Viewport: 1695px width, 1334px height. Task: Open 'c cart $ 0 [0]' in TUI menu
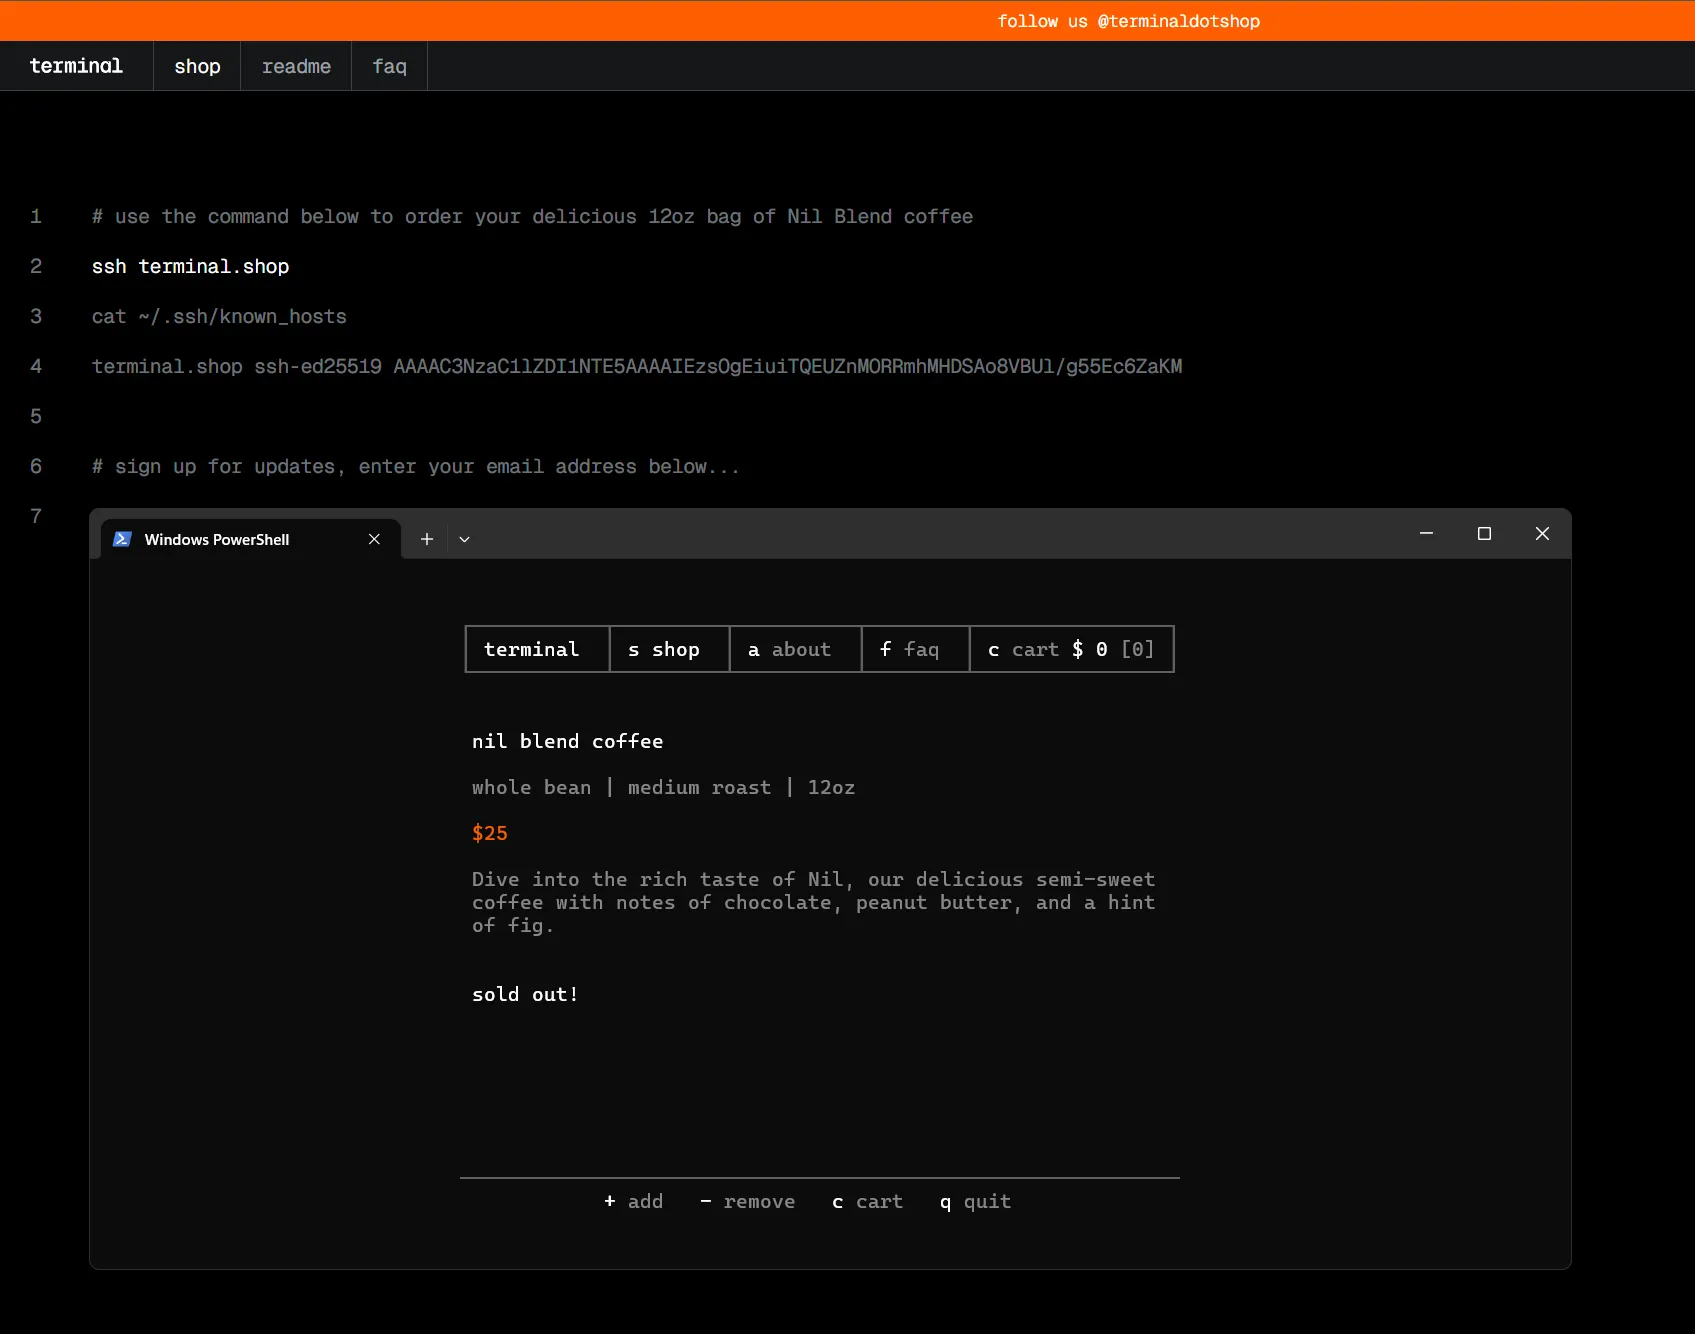point(1071,650)
